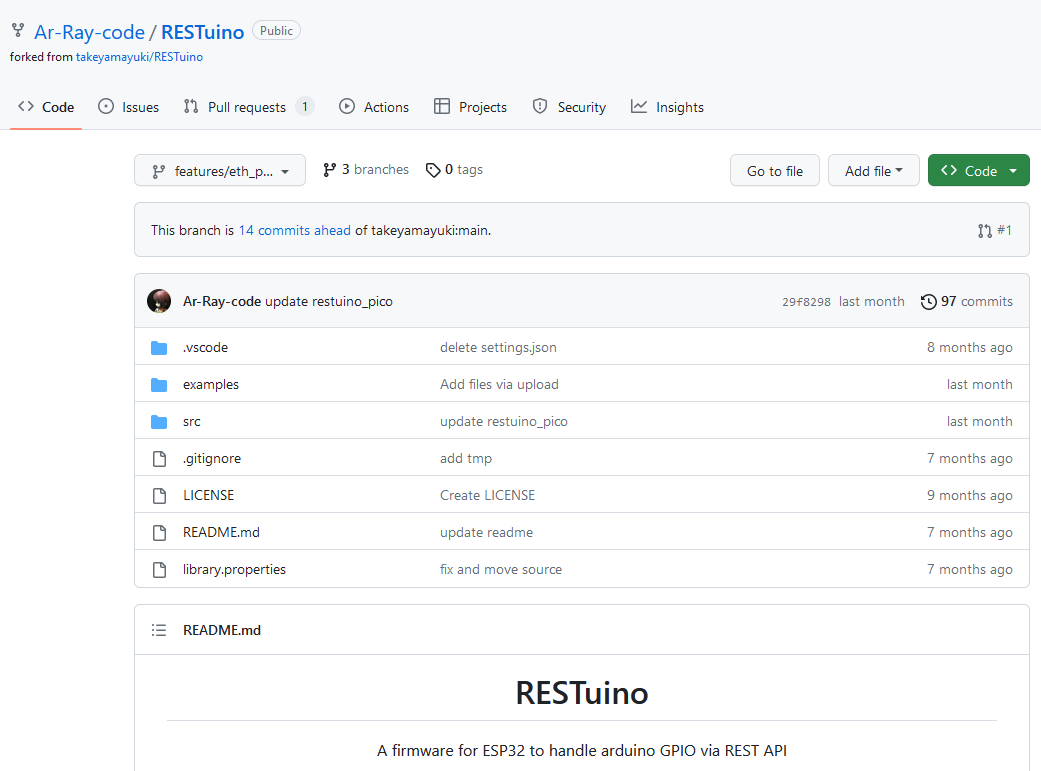The width and height of the screenshot is (1041, 771).
Task: Click the pull requests count badge 1
Action: (305, 106)
